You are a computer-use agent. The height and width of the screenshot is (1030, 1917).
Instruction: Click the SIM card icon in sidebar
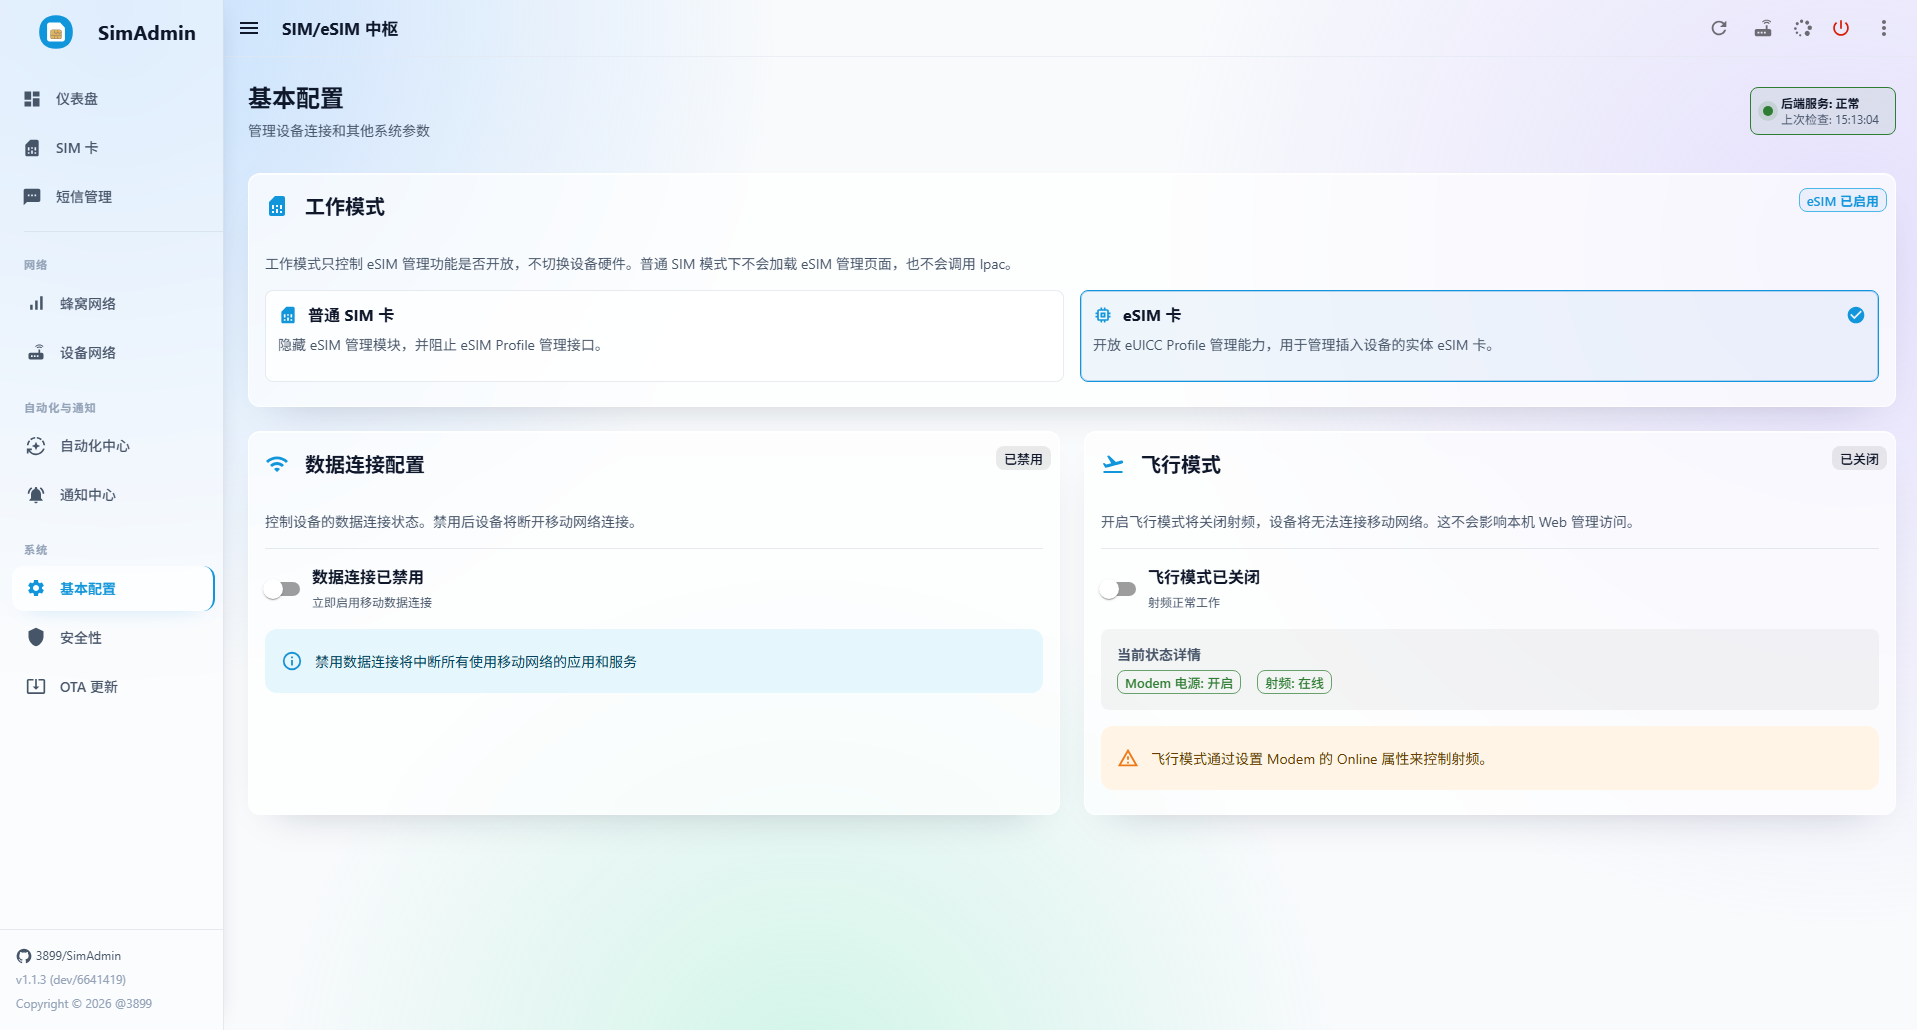pos(32,148)
